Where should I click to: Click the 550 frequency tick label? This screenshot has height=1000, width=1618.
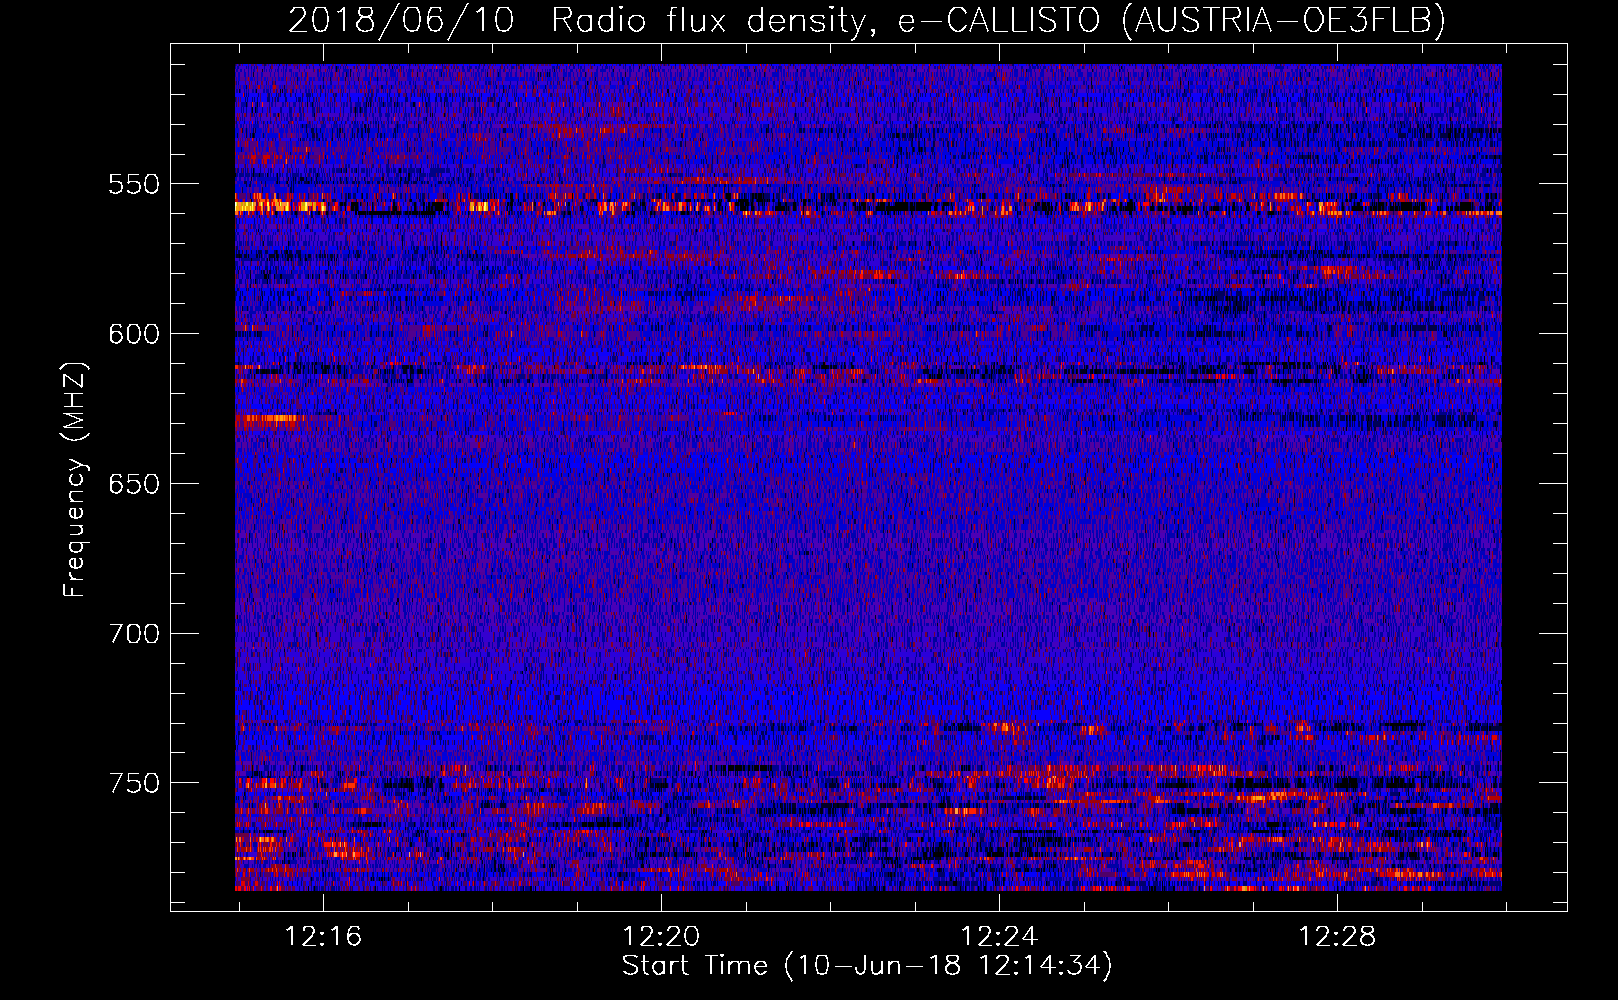pyautogui.click(x=134, y=184)
